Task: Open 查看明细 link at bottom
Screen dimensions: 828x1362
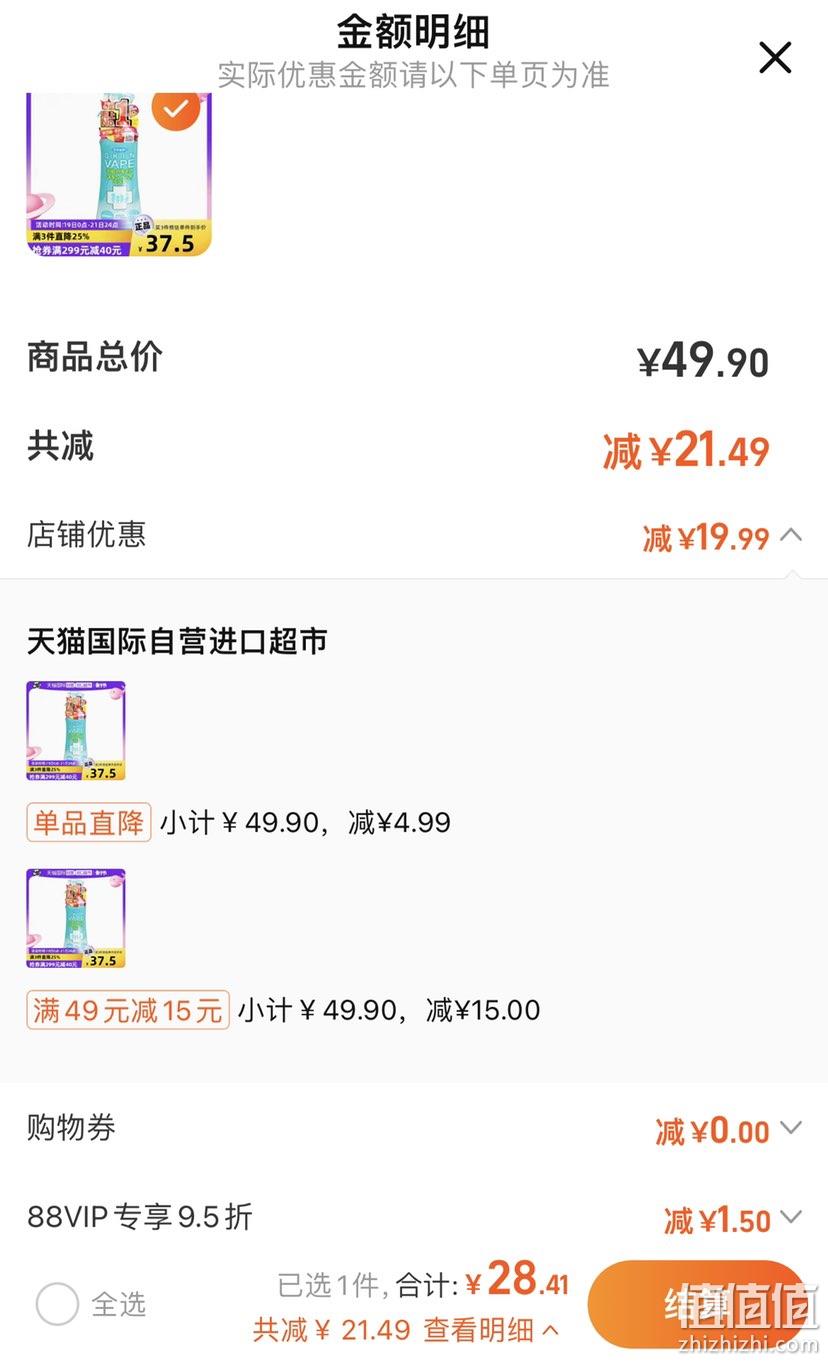Action: tap(491, 1330)
